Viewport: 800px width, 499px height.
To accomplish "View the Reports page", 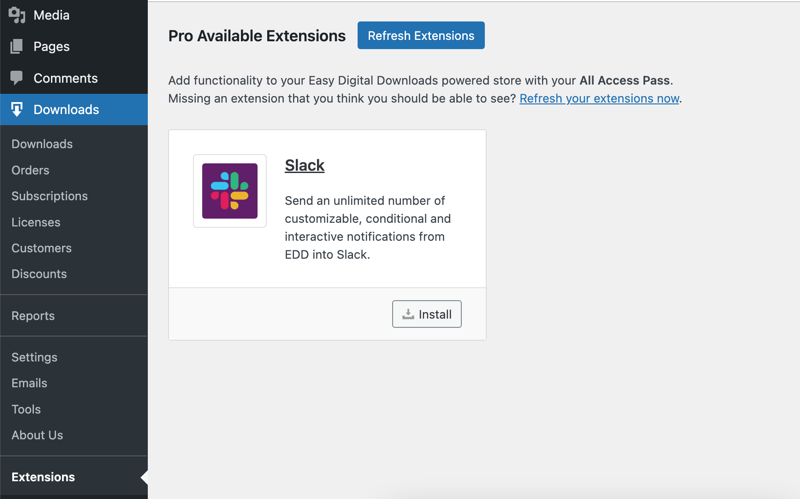I will (x=33, y=316).
